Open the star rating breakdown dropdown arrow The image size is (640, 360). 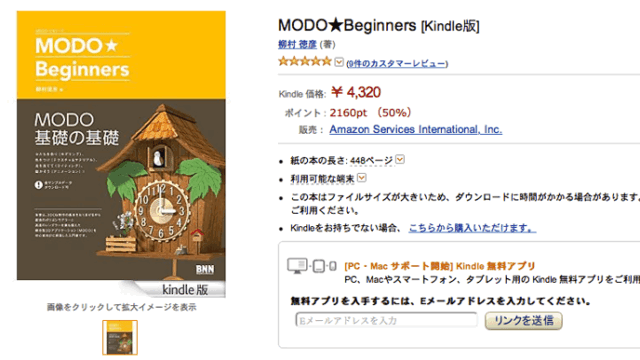339,62
